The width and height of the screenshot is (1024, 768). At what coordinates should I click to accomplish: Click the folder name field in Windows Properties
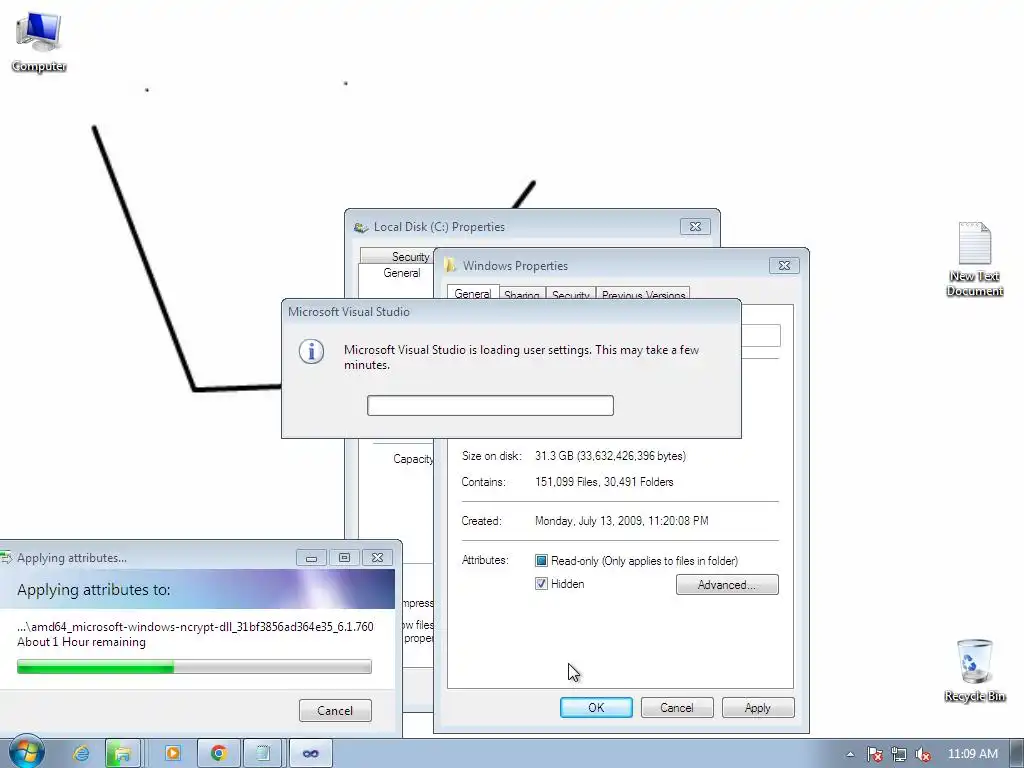760,336
